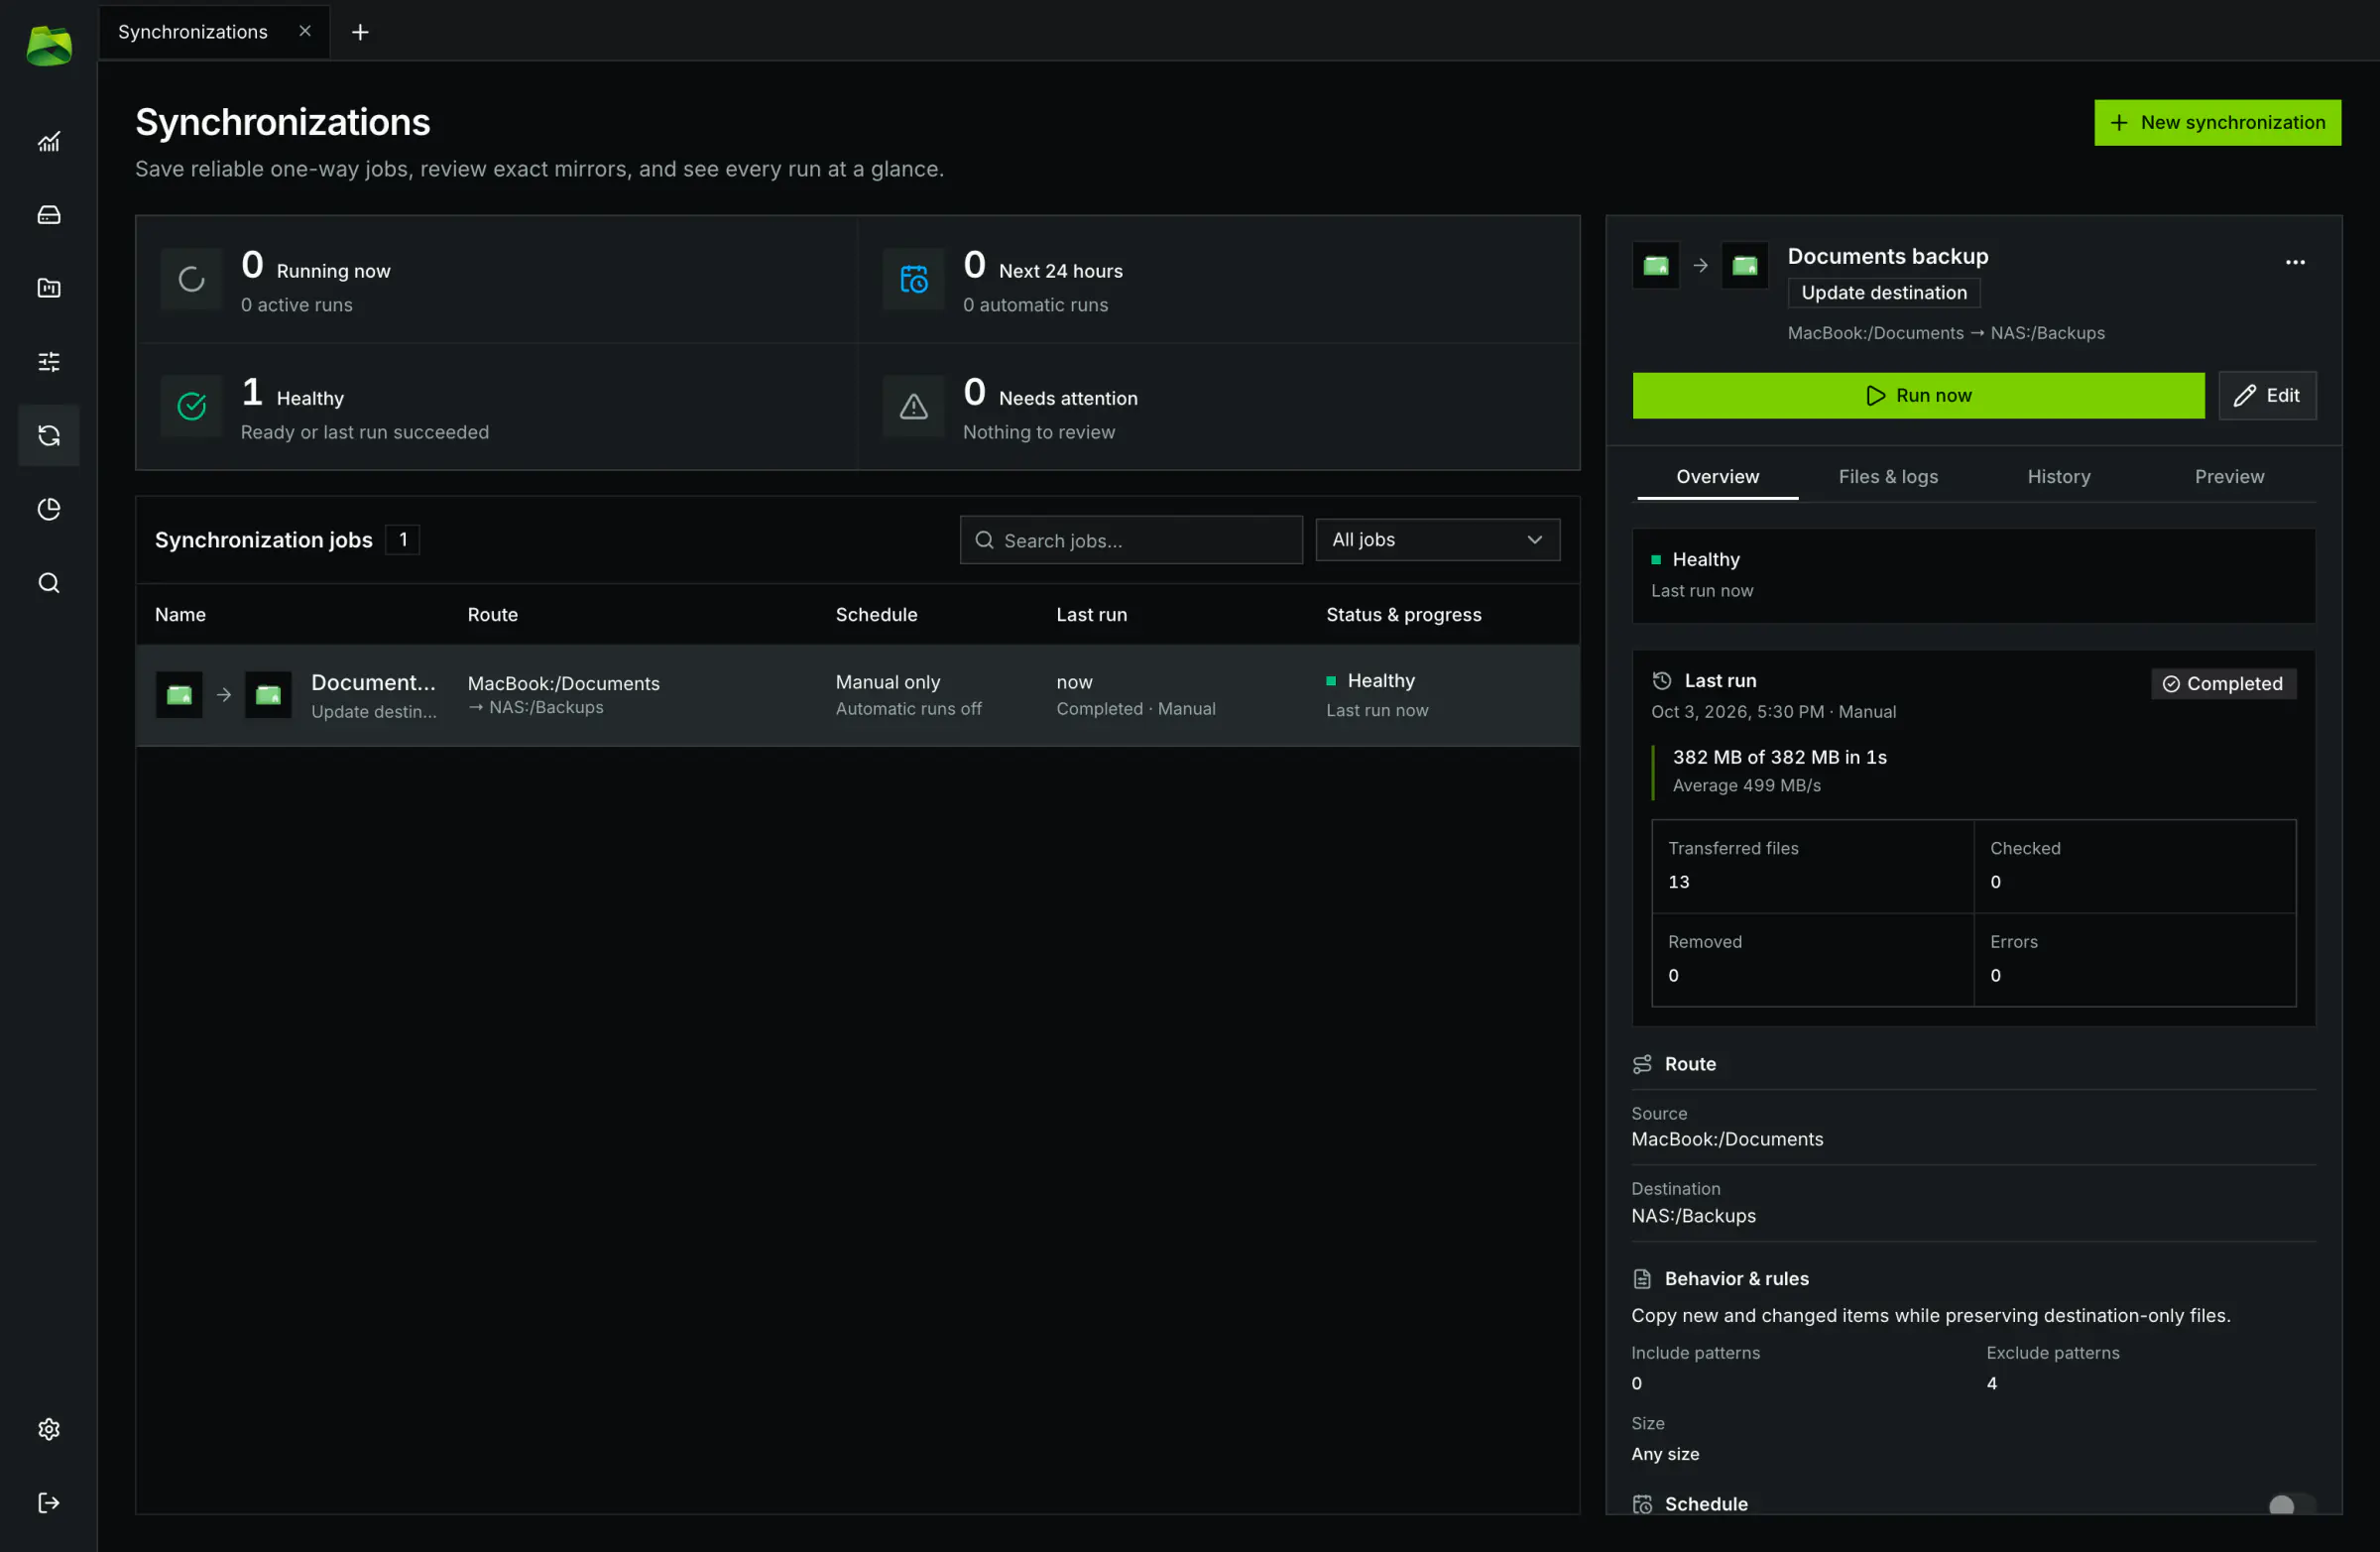Click the Edit button

(x=2267, y=396)
